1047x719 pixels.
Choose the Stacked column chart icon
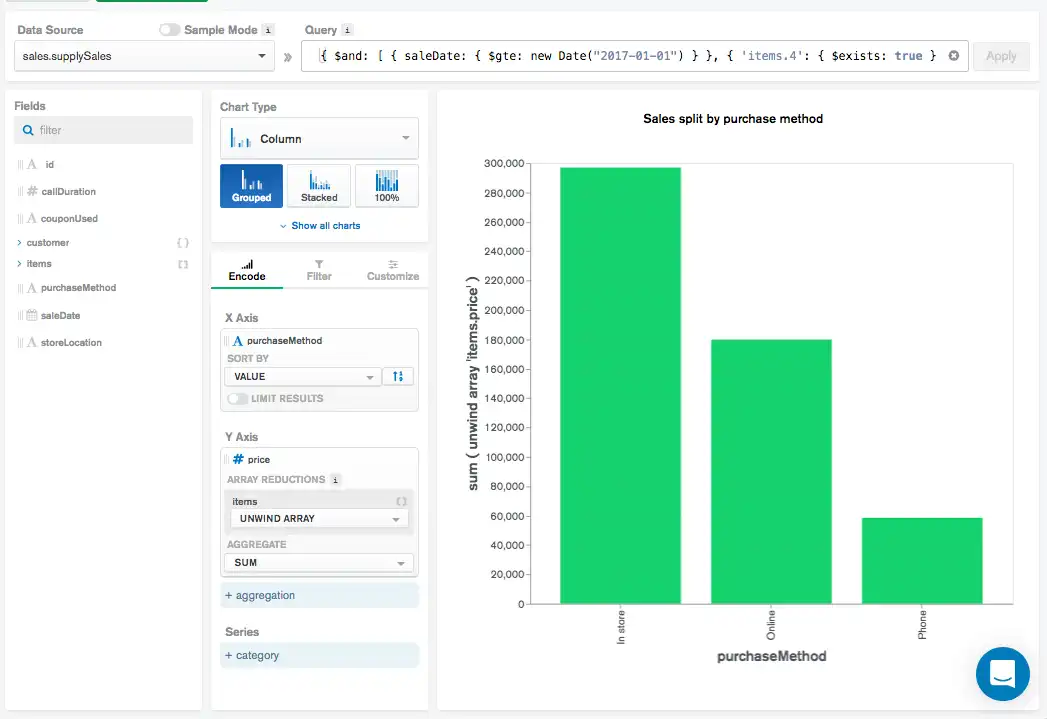319,185
